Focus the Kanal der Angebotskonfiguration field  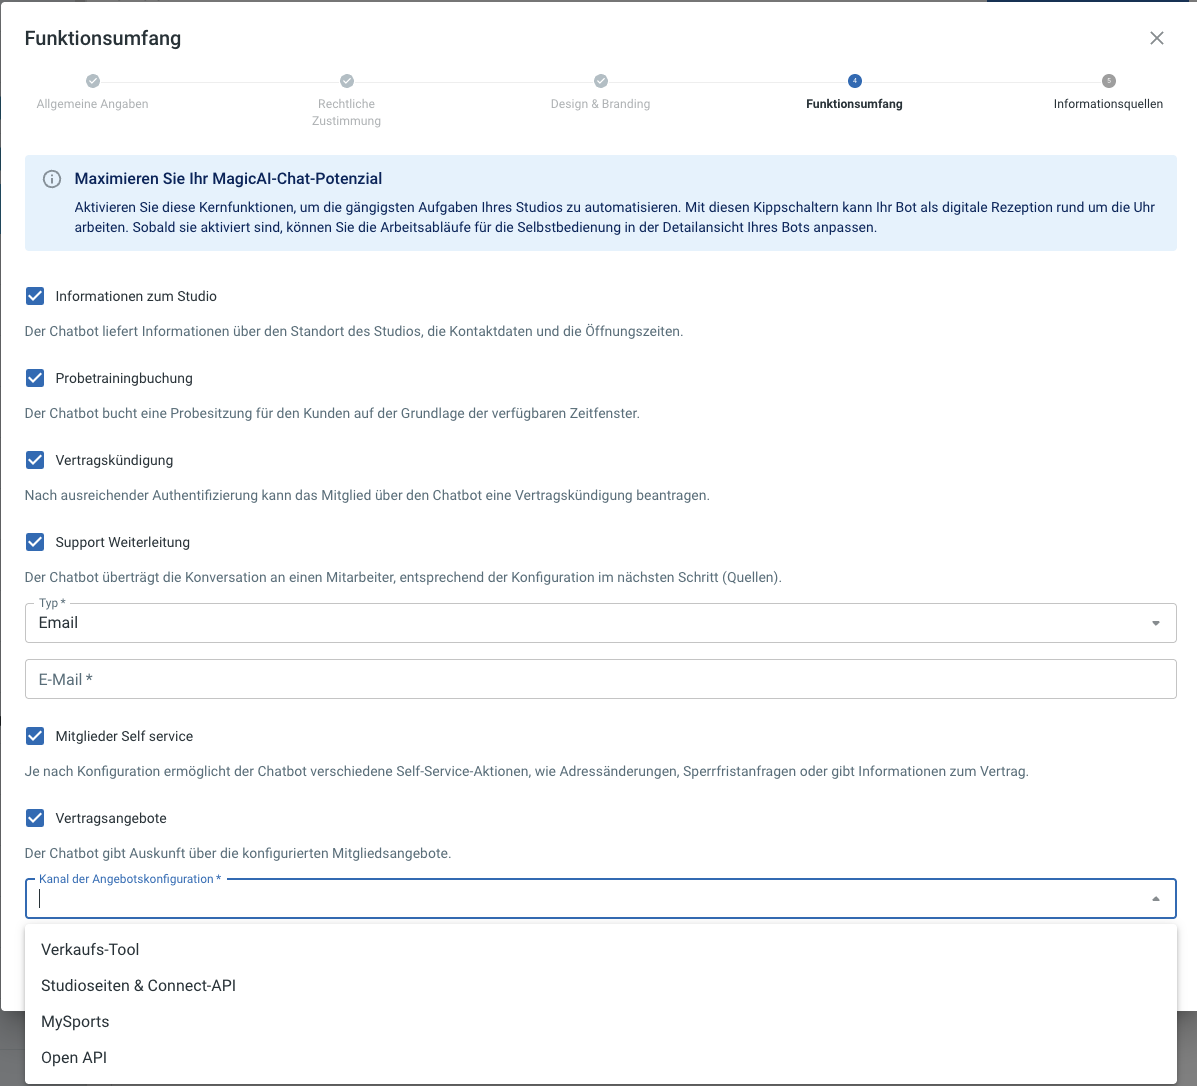click(x=601, y=898)
